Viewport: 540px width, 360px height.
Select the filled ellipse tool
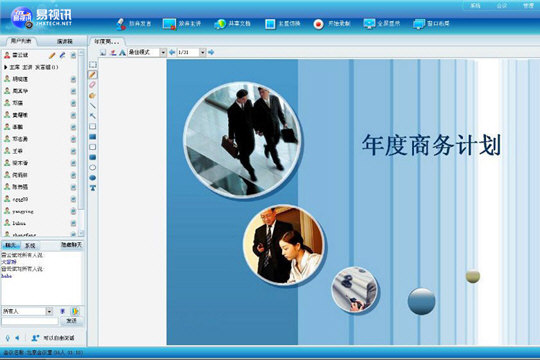(93, 178)
